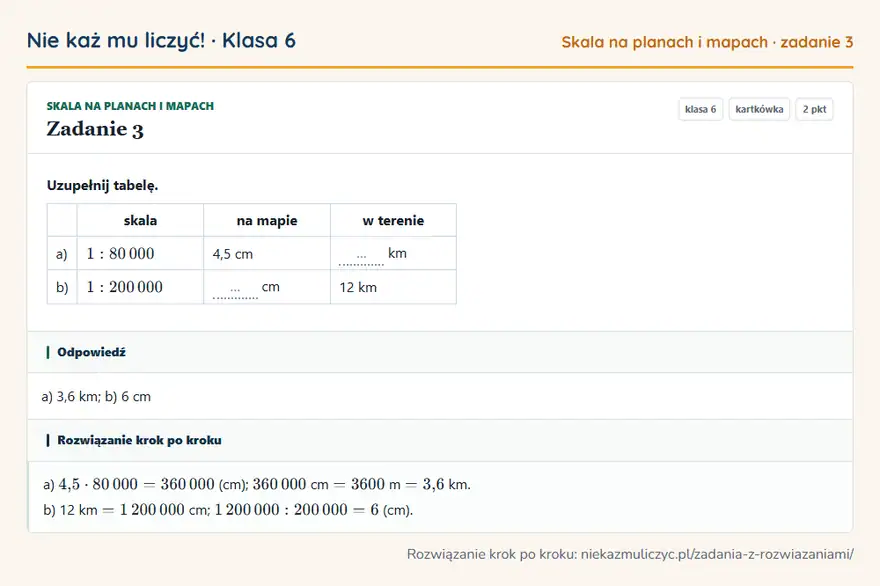Image resolution: width=880 pixels, height=586 pixels.
Task: Click the 'kartkówka' tag
Action: [x=759, y=109]
